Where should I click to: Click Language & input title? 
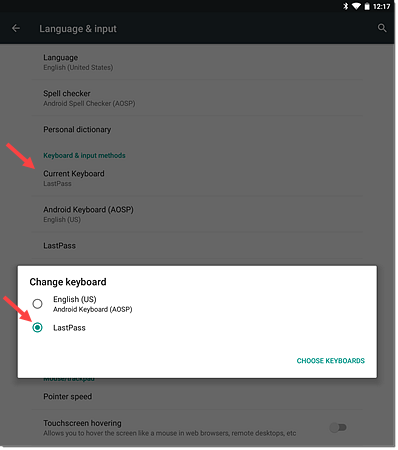coord(78,29)
